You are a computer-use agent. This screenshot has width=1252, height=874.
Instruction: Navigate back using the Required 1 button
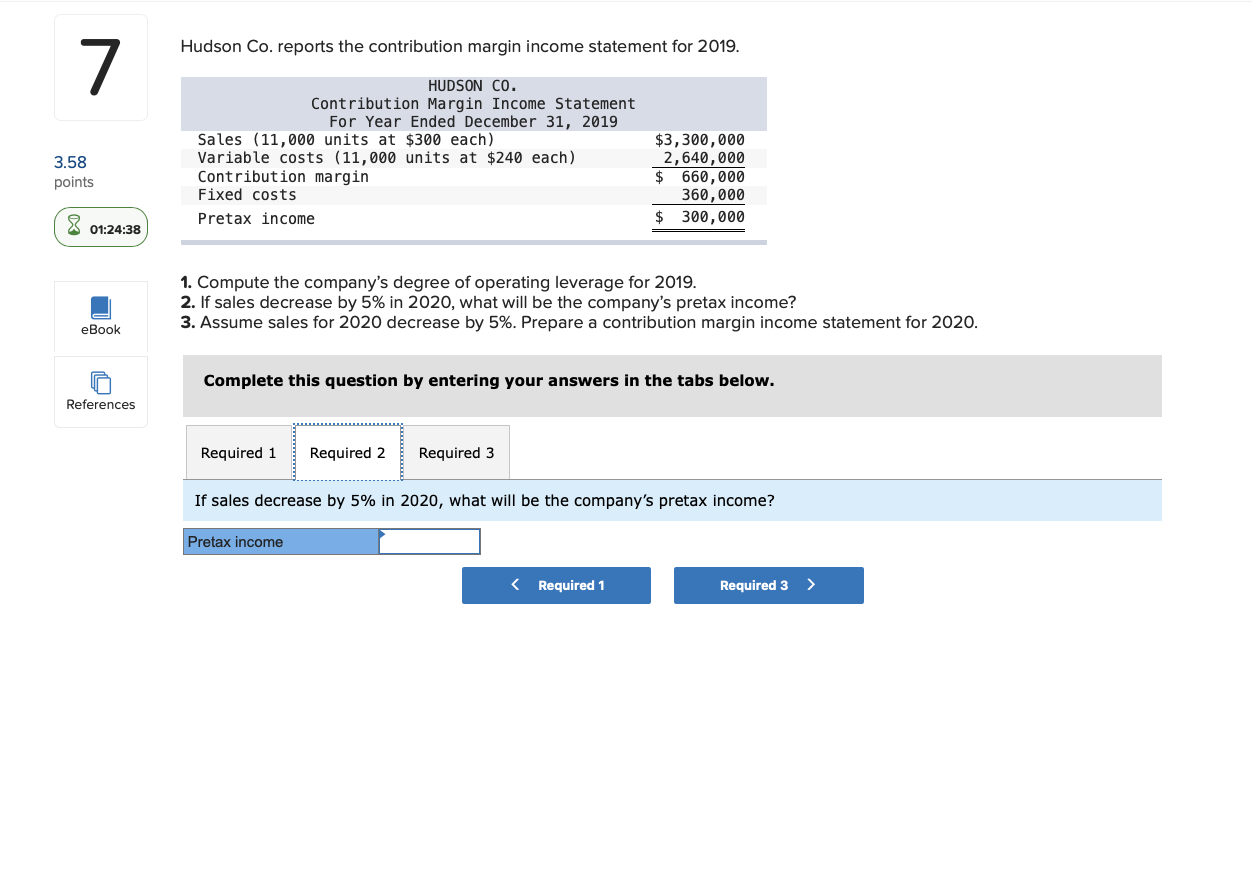tap(556, 585)
